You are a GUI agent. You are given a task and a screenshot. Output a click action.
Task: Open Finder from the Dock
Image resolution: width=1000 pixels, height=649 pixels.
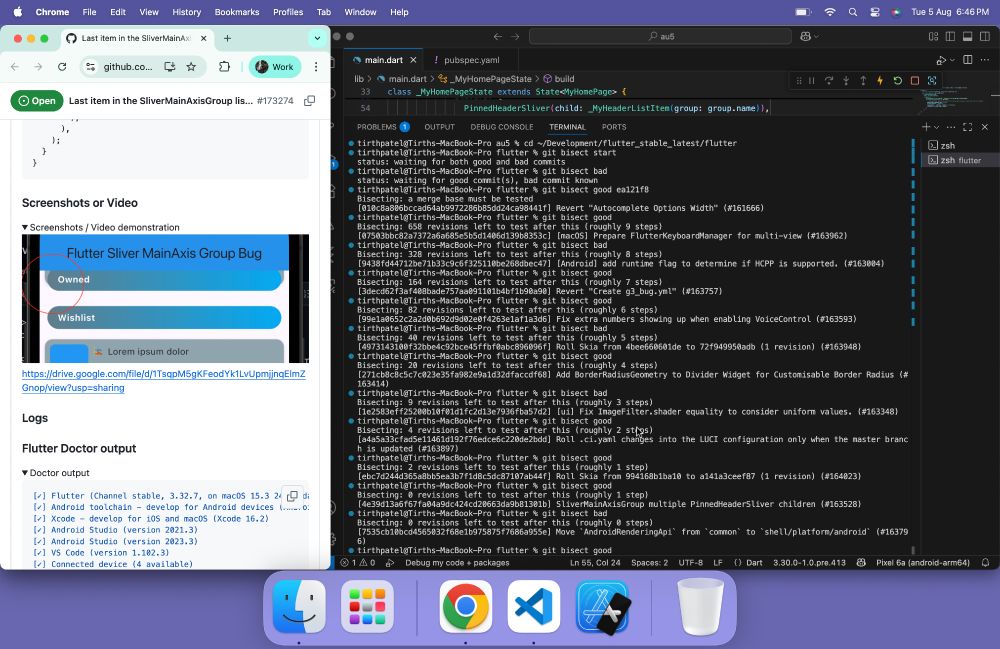tap(299, 607)
